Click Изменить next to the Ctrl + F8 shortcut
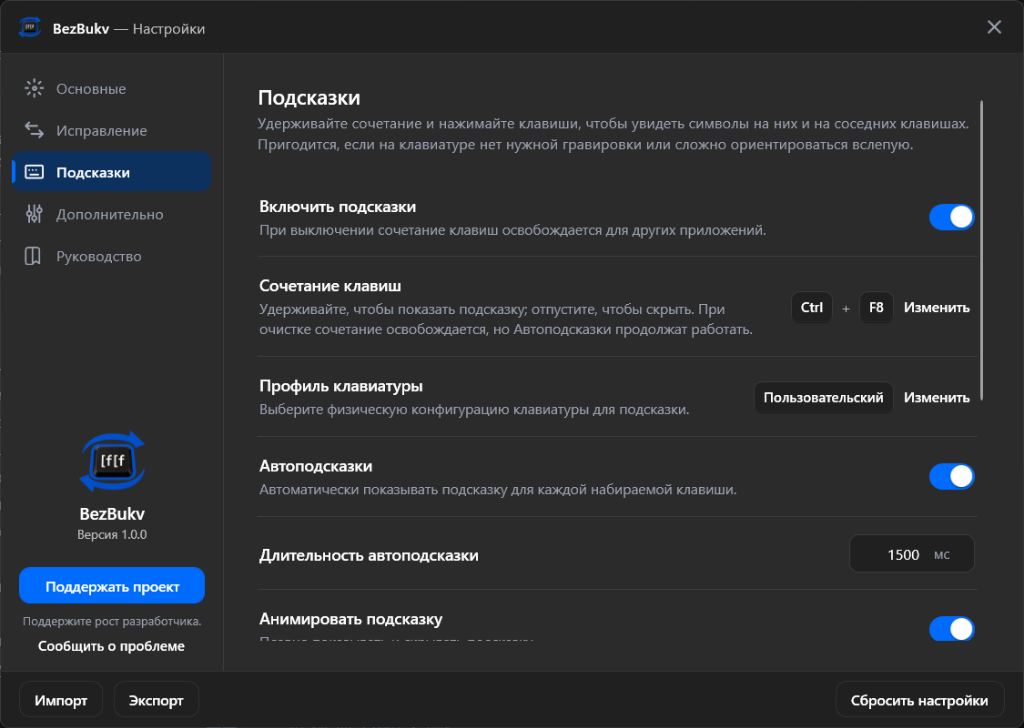This screenshot has width=1024, height=728. (936, 308)
